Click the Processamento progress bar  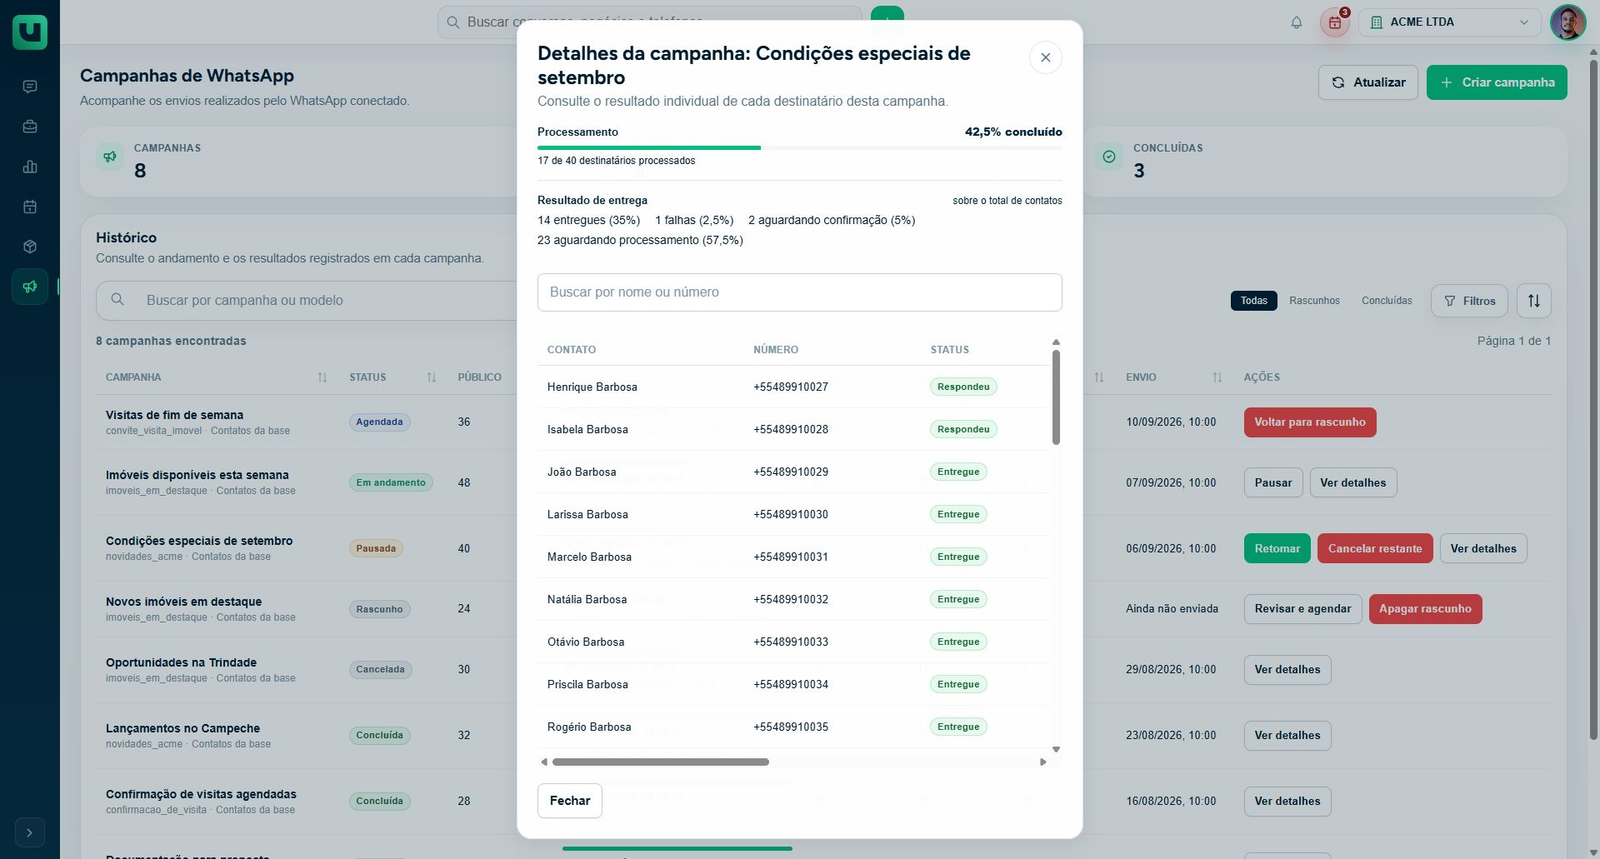click(x=800, y=148)
